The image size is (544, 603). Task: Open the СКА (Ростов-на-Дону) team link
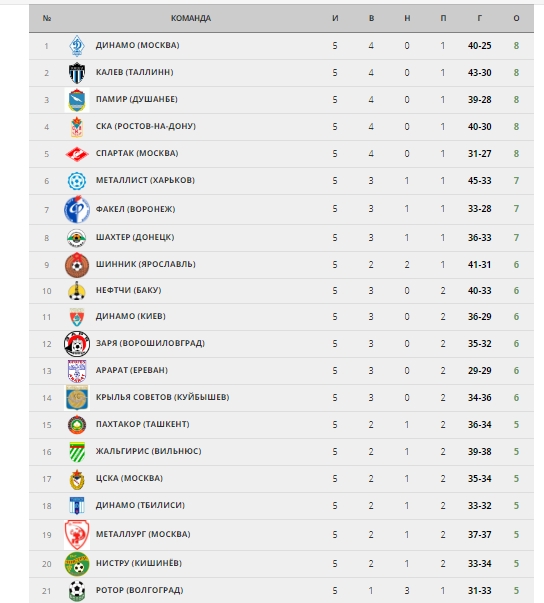pyautogui.click(x=146, y=126)
